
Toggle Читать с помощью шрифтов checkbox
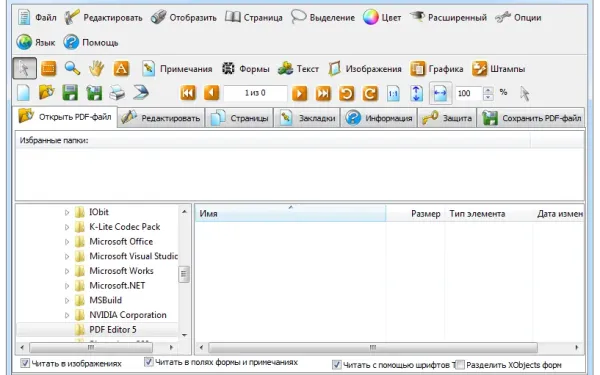click(336, 365)
